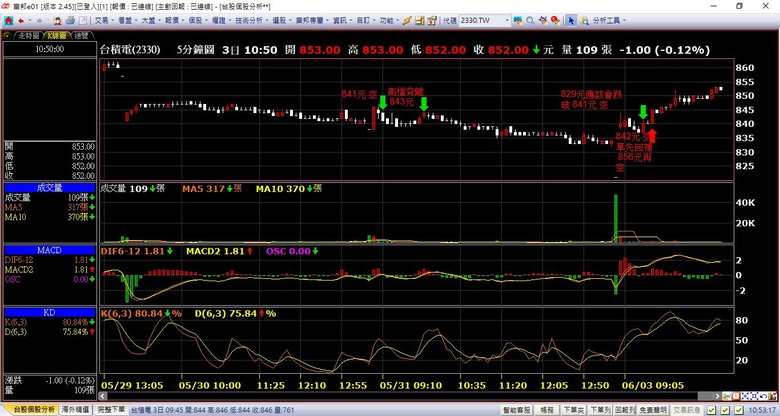Click the chart scrollbar thumb at the right end

coord(705,396)
